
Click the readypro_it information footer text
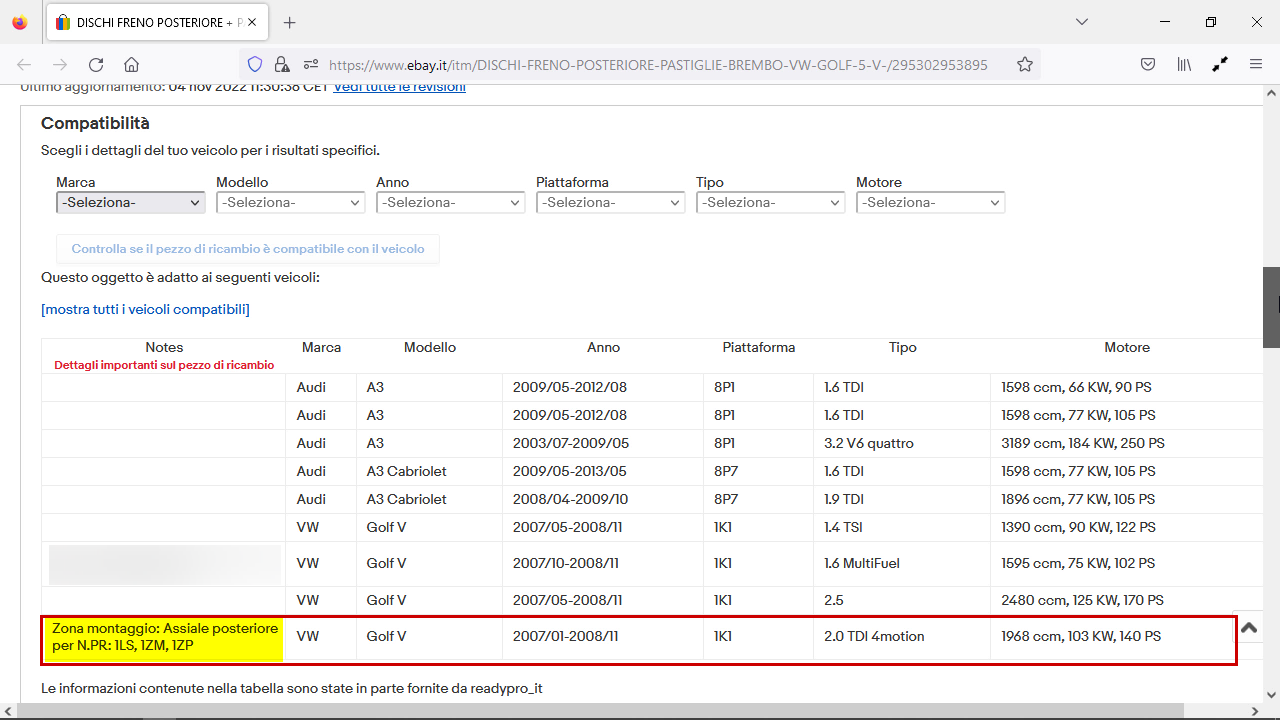292,688
